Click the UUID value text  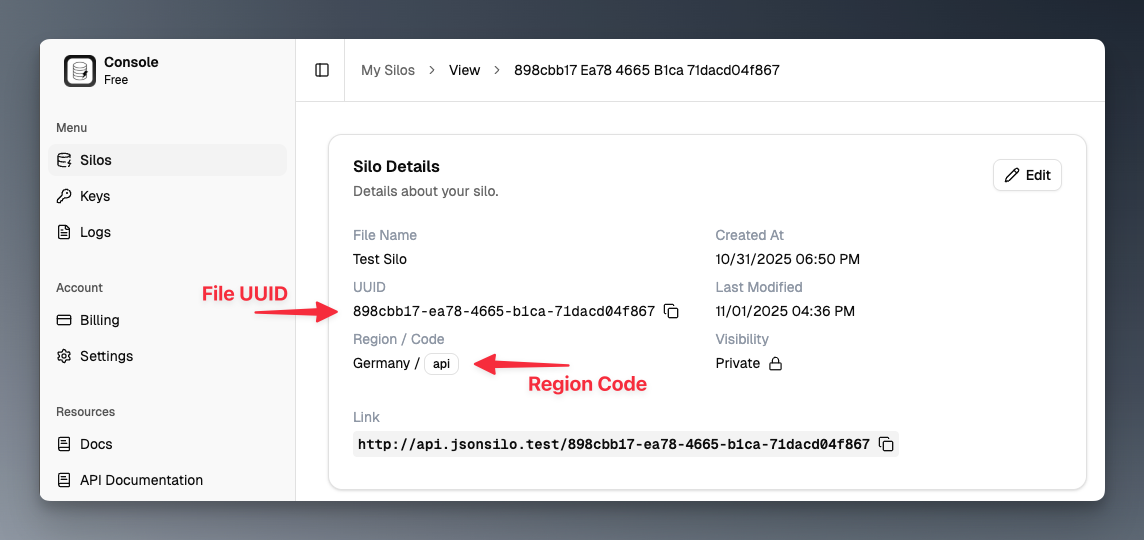tap(504, 311)
